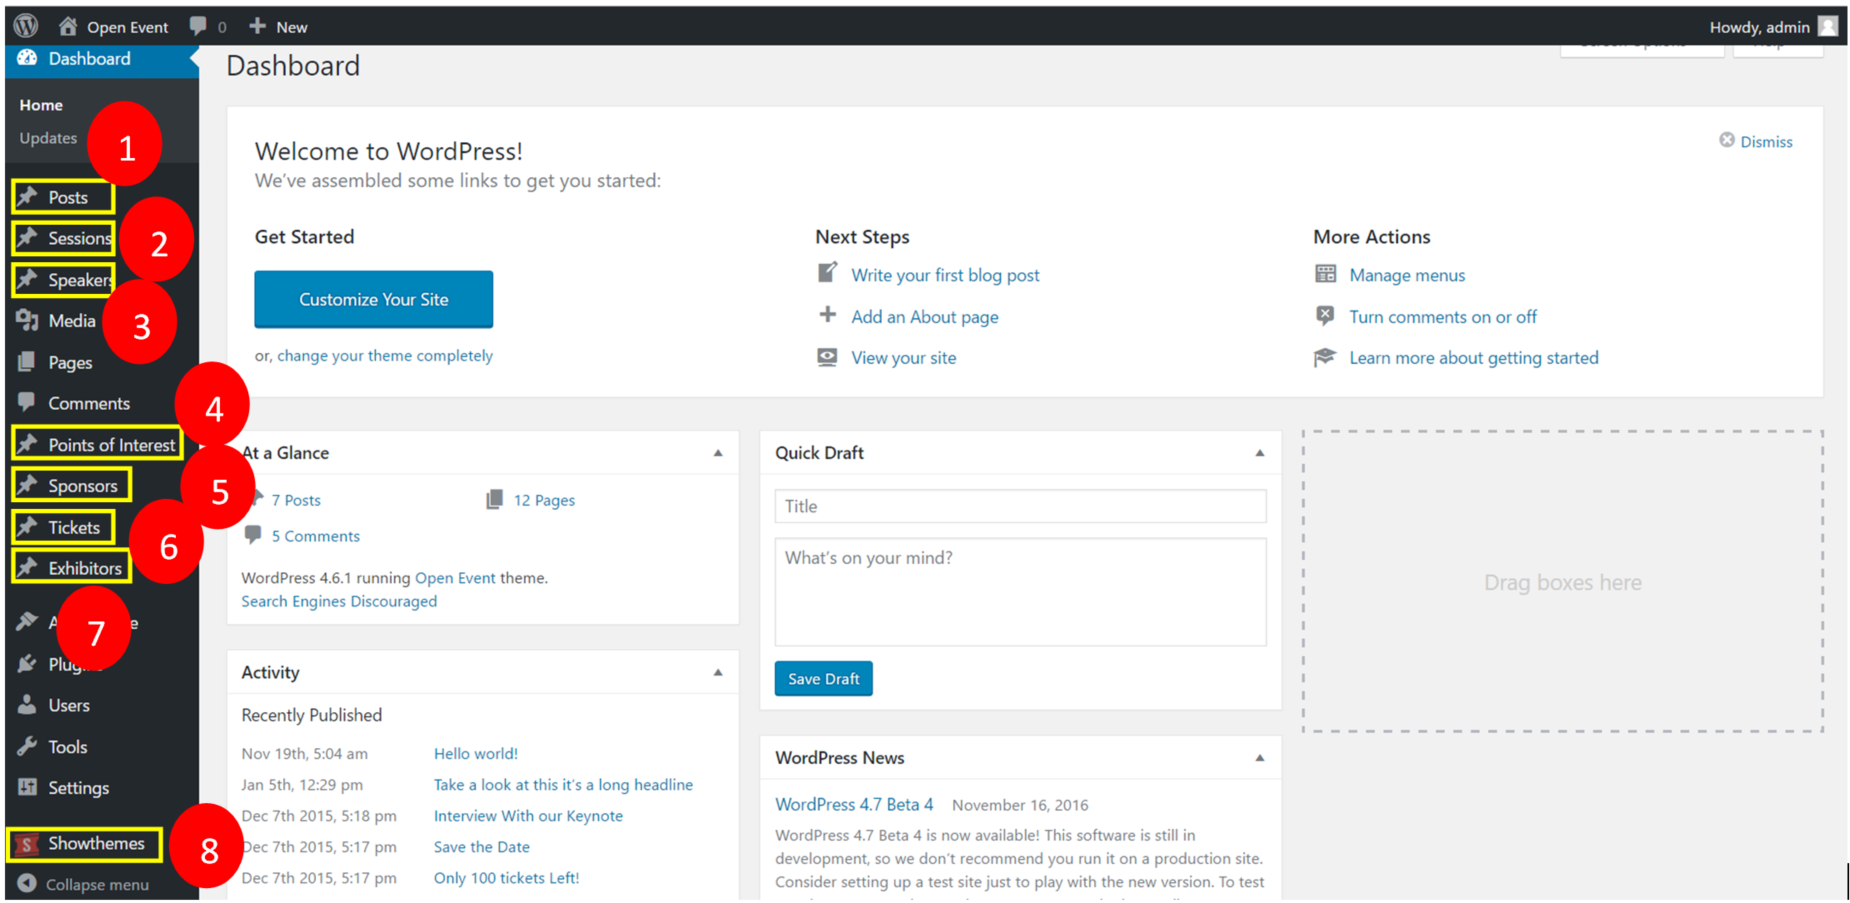The height and width of the screenshot is (903, 1850).
Task: Click Turn comments on or off link
Action: tap(1443, 316)
